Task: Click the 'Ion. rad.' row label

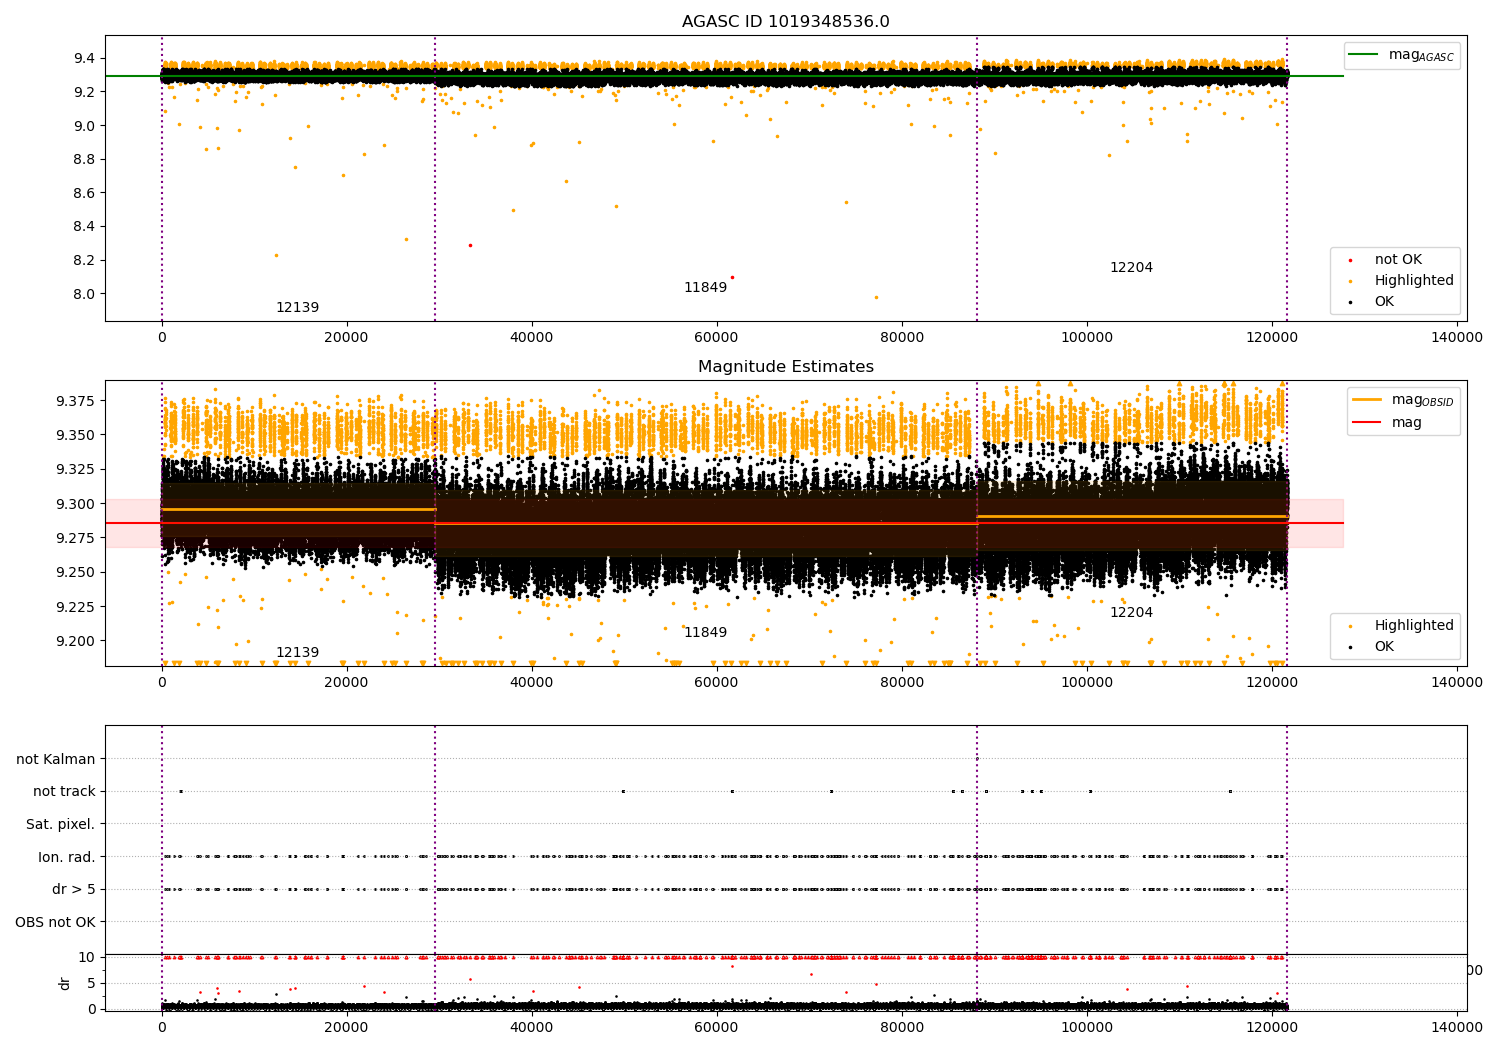Action: point(67,858)
